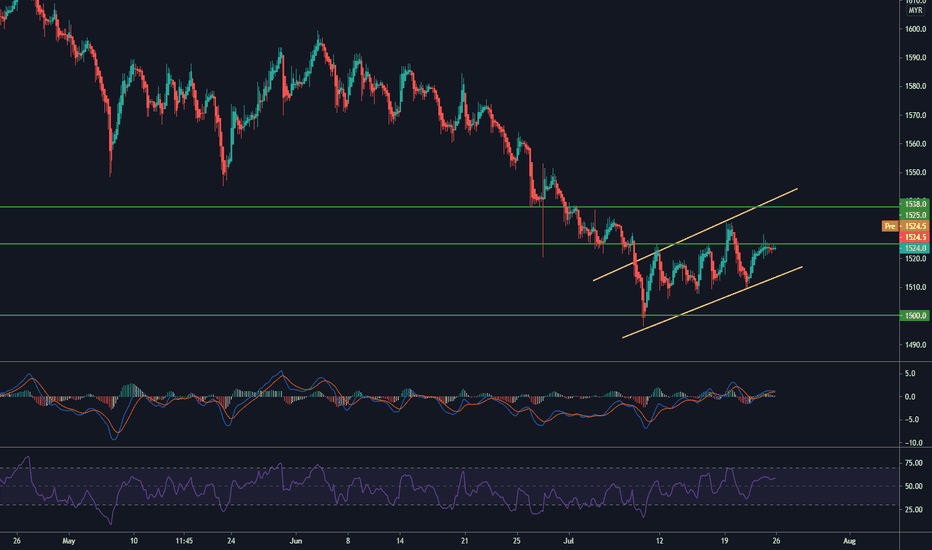Click the green 1525.0 price label
The width and height of the screenshot is (932, 550).
tap(915, 215)
